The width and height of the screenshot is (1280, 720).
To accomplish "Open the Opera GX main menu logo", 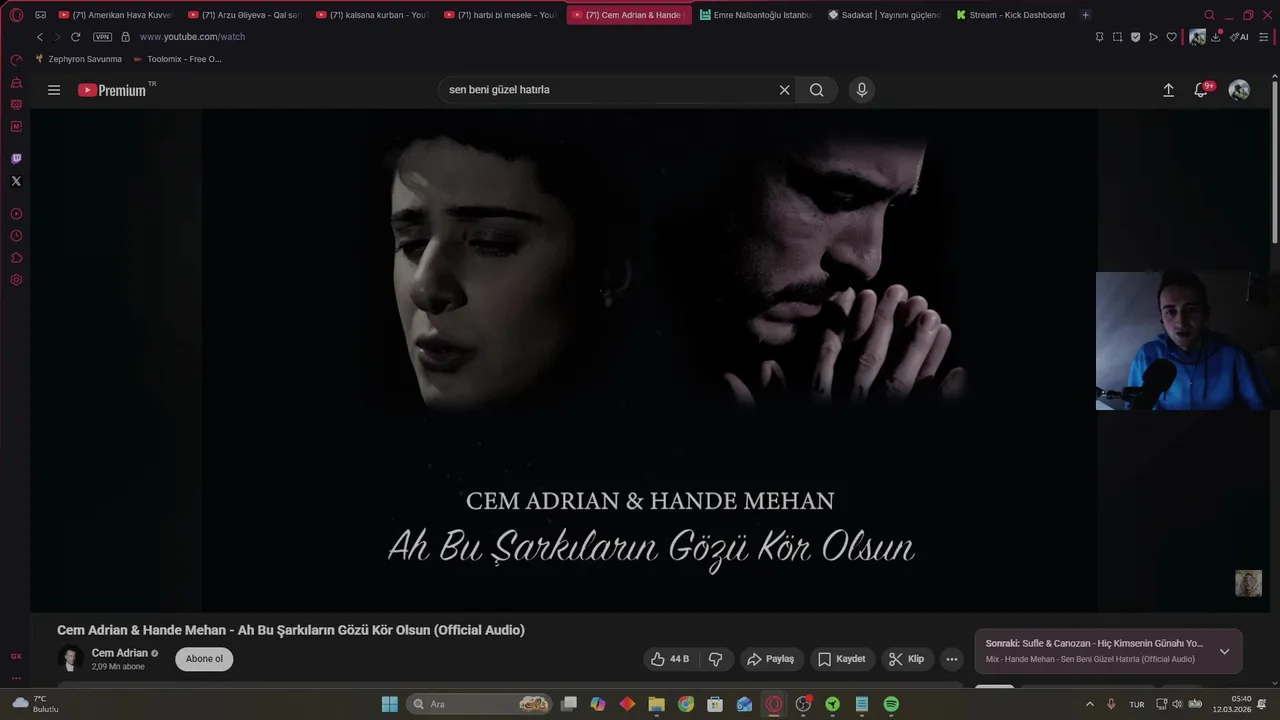I will [x=16, y=15].
